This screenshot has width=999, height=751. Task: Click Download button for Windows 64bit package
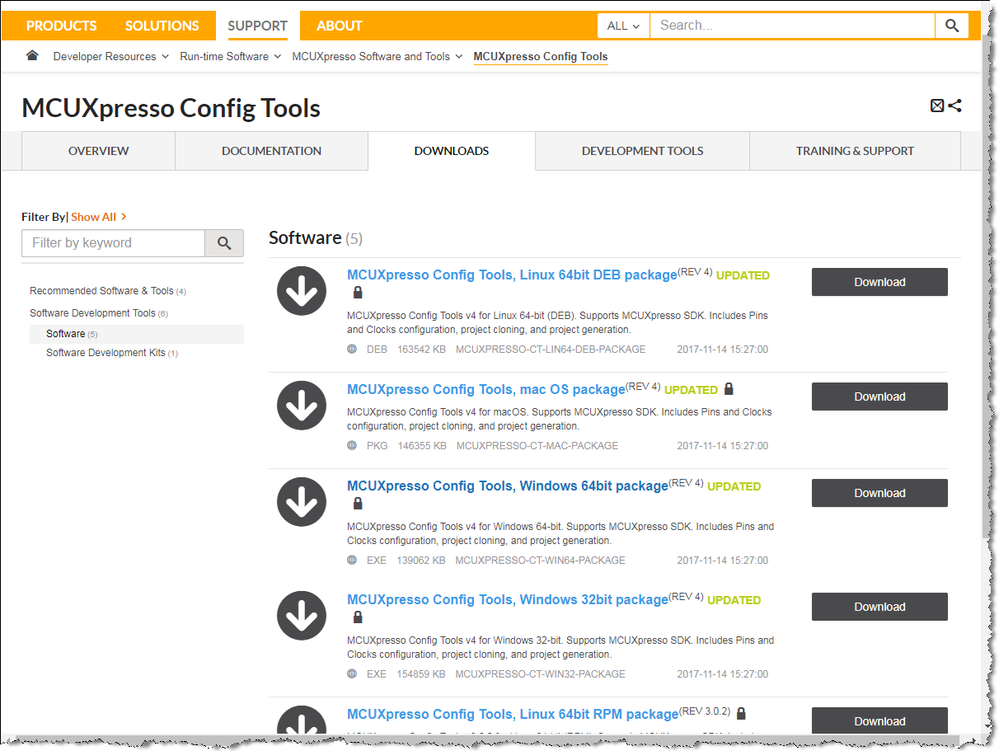coord(879,493)
